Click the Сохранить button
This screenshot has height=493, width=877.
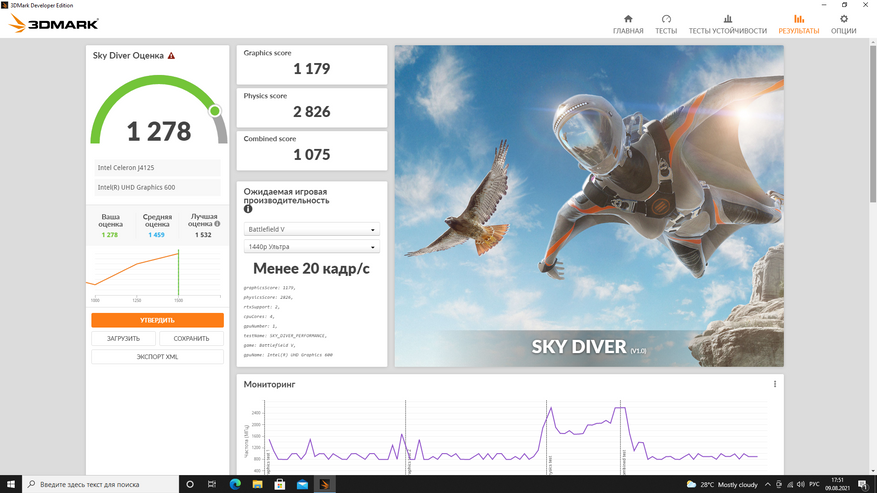191,339
